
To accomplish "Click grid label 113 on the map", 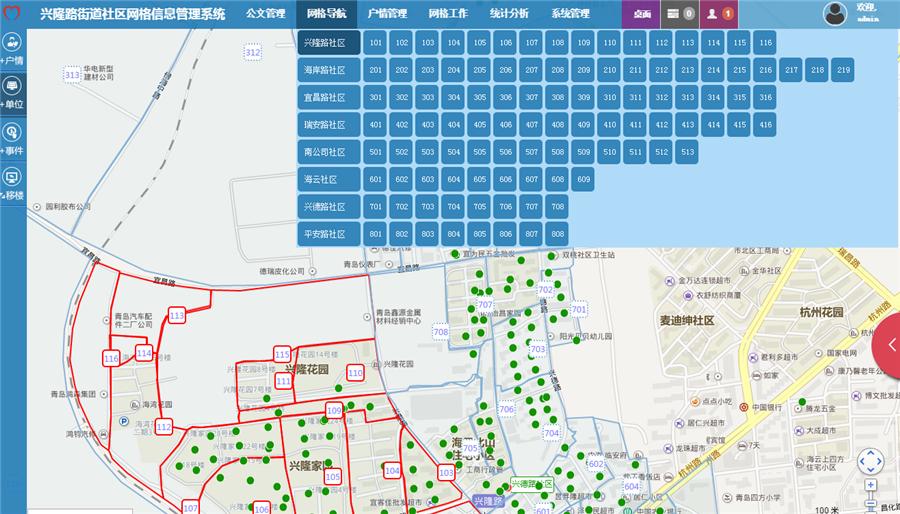I will (x=177, y=316).
